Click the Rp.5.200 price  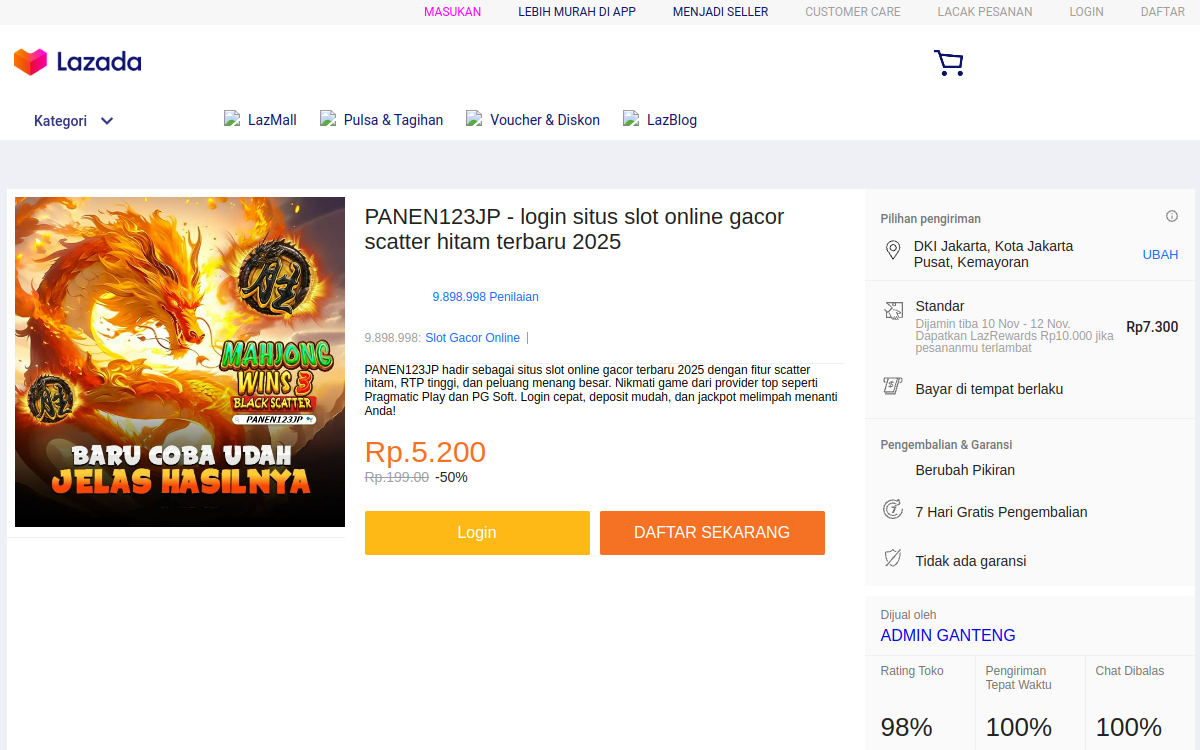[425, 452]
